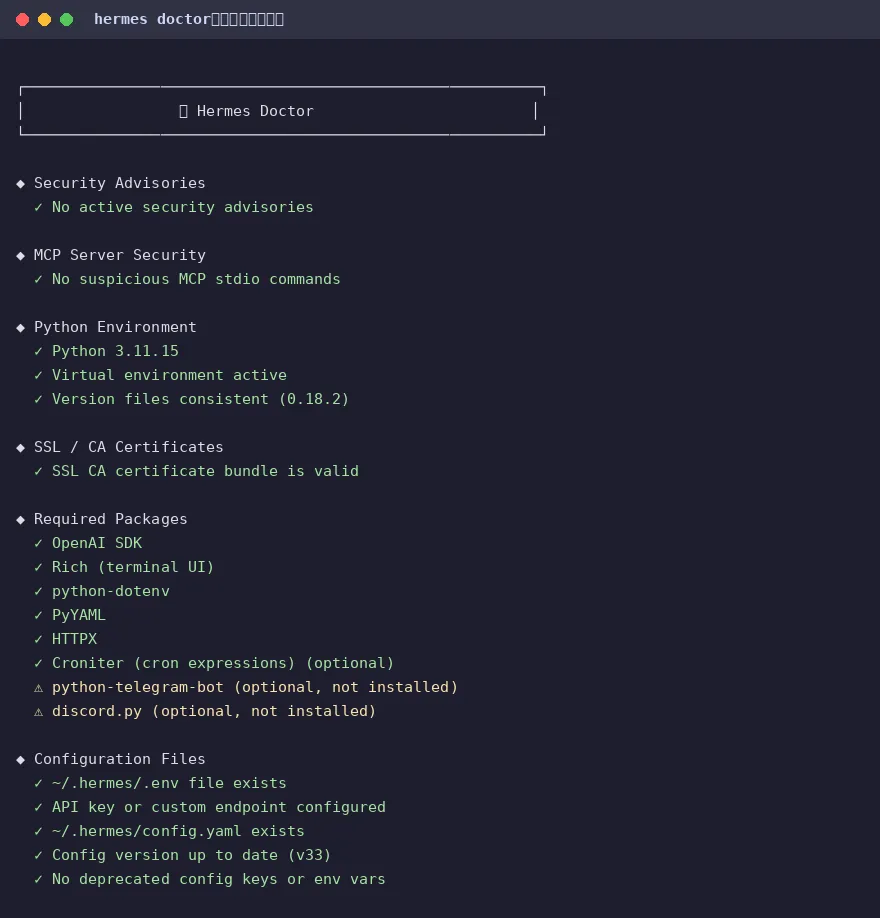
Task: Click 'Croniter (cron expressions) (optional)' line
Action: (223, 663)
